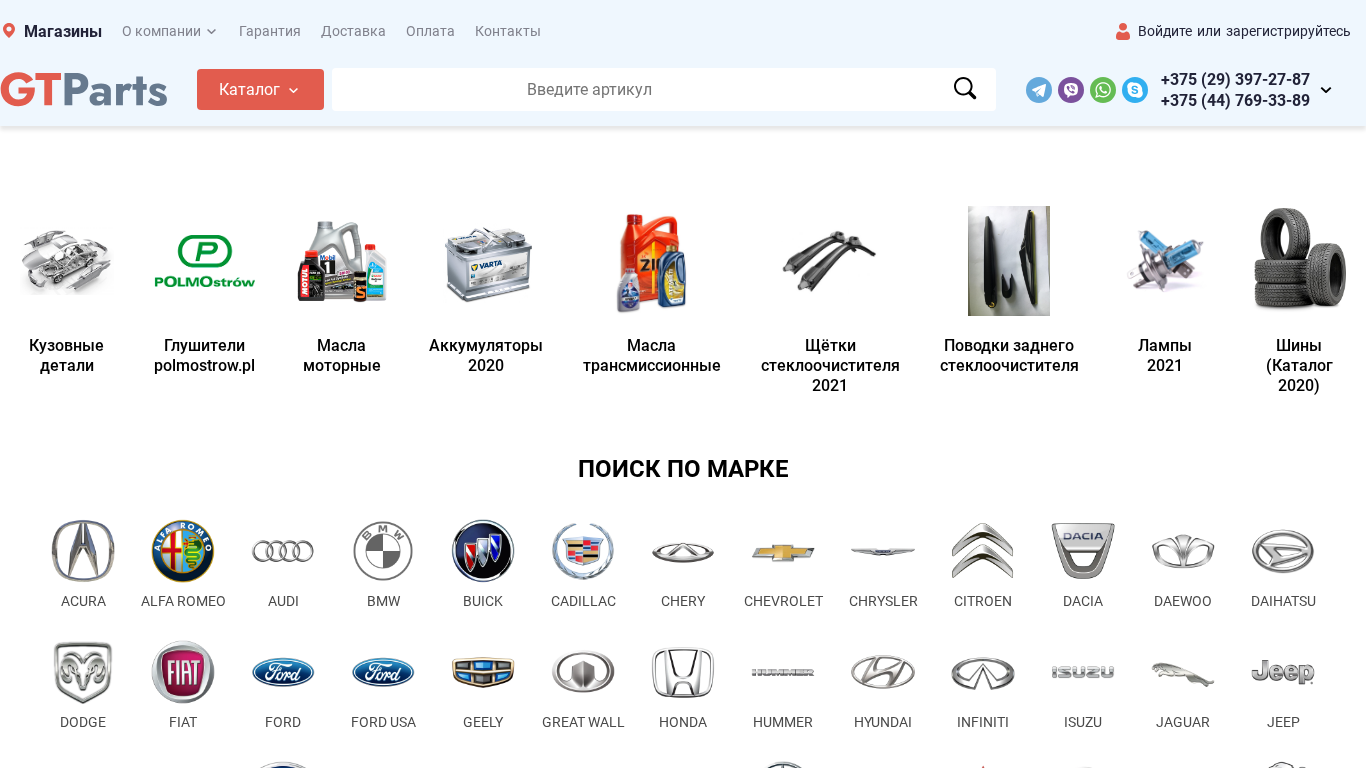Select the Daihatsu brand logo
1366x768 pixels.
click(1283, 551)
